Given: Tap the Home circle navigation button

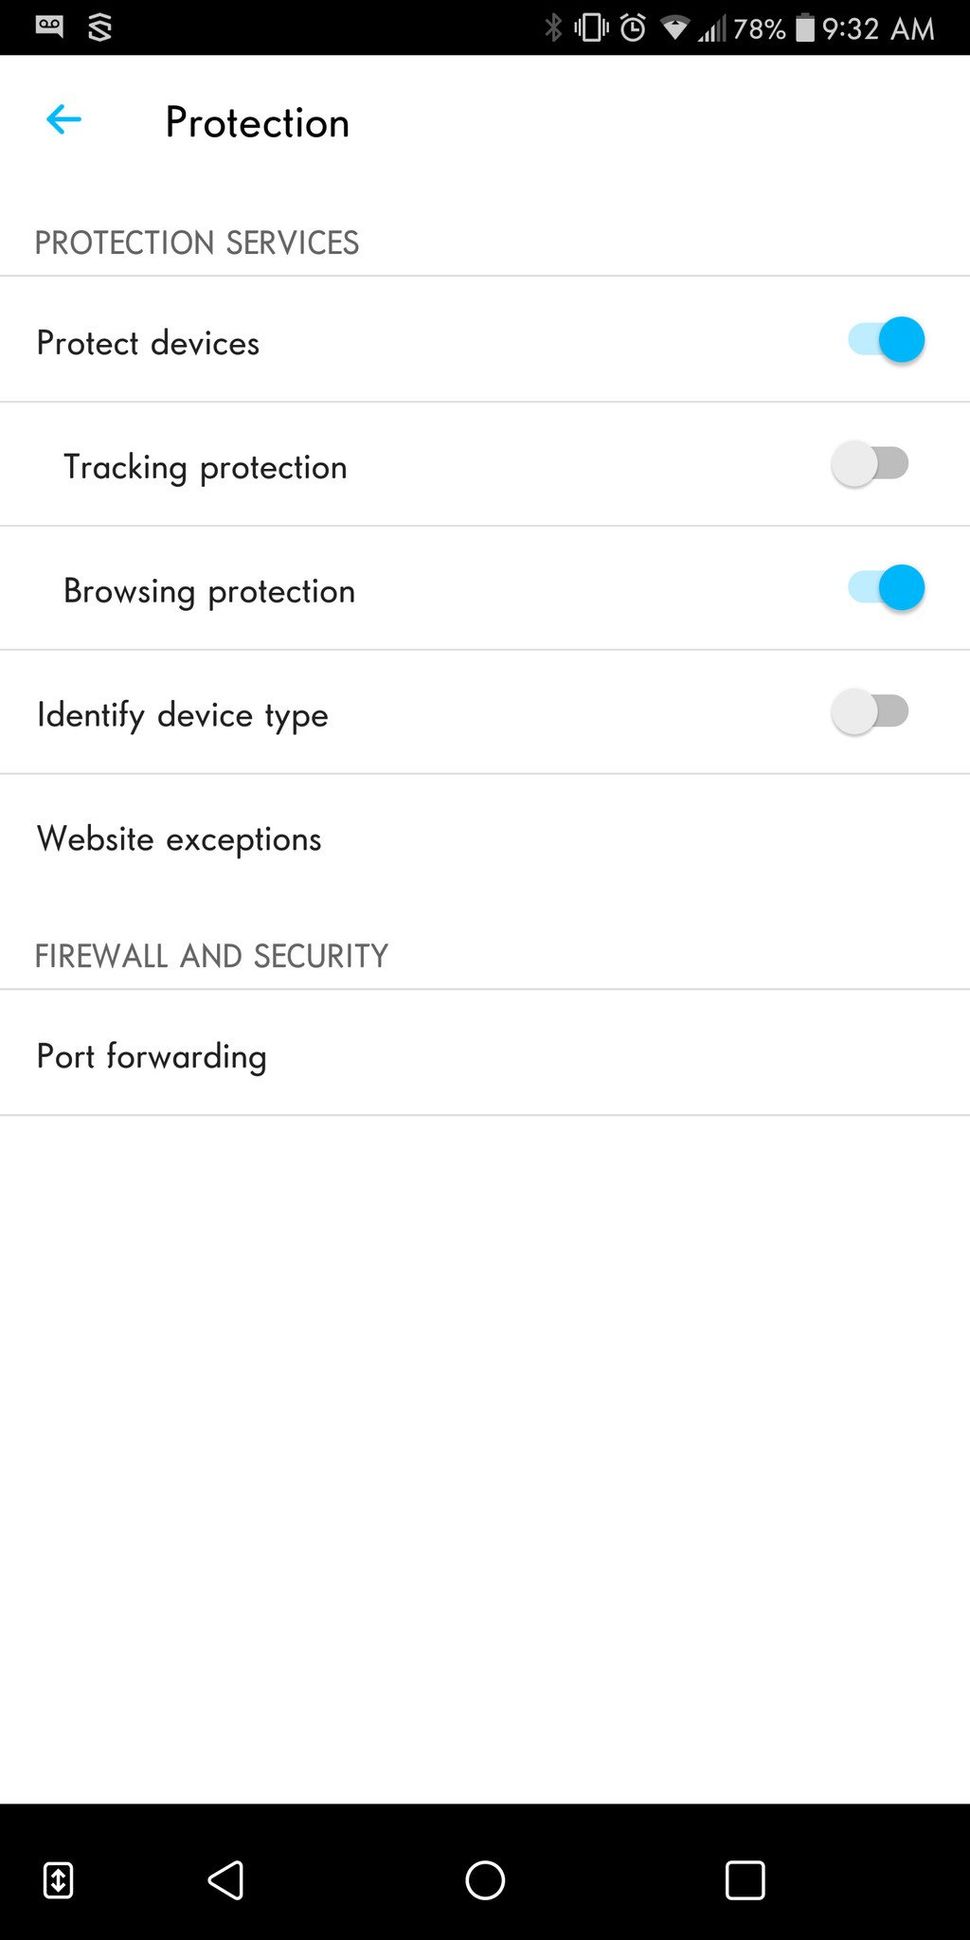Looking at the screenshot, I should tap(485, 1879).
